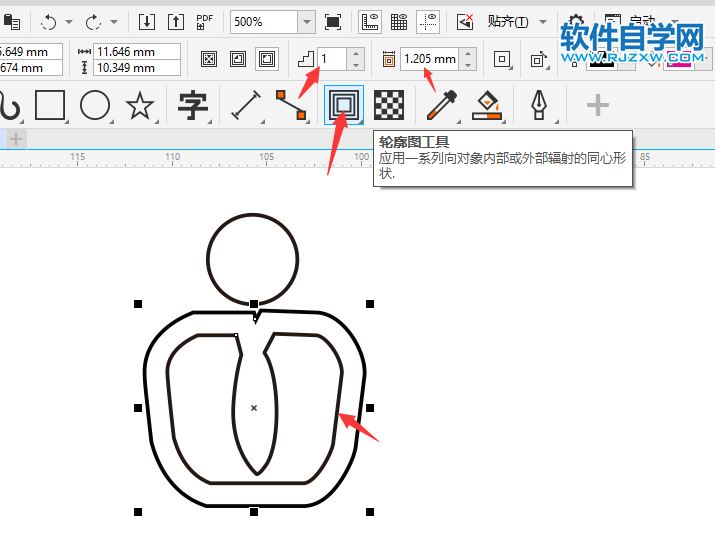
Task: Click the Quick Customize plus button in toolbox
Action: [x=598, y=105]
